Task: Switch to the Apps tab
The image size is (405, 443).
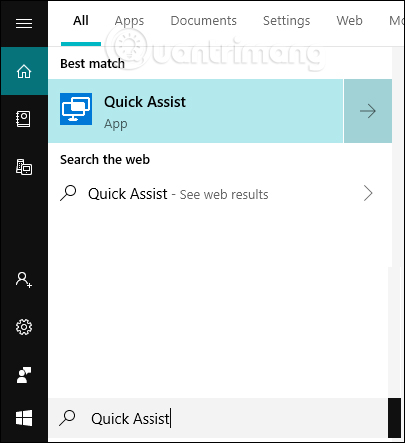Action: coord(129,21)
